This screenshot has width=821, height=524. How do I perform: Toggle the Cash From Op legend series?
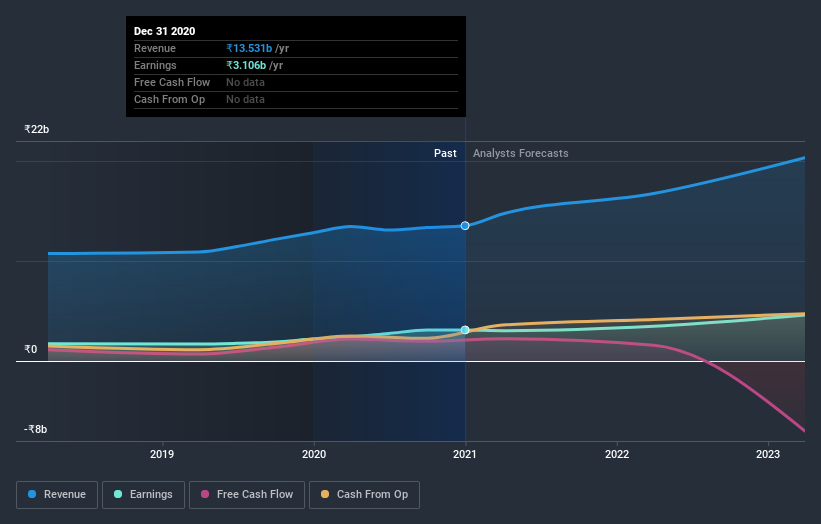(x=364, y=495)
